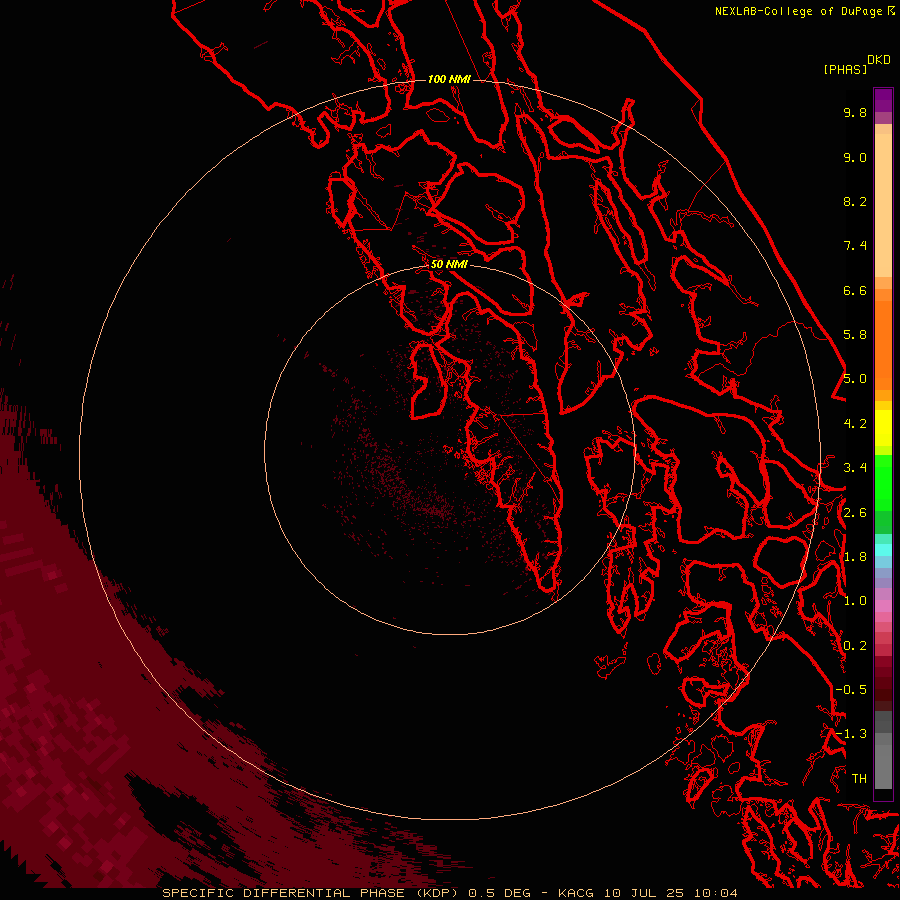Click the 50 NMI range ring label
The height and width of the screenshot is (900, 900).
pos(449,264)
